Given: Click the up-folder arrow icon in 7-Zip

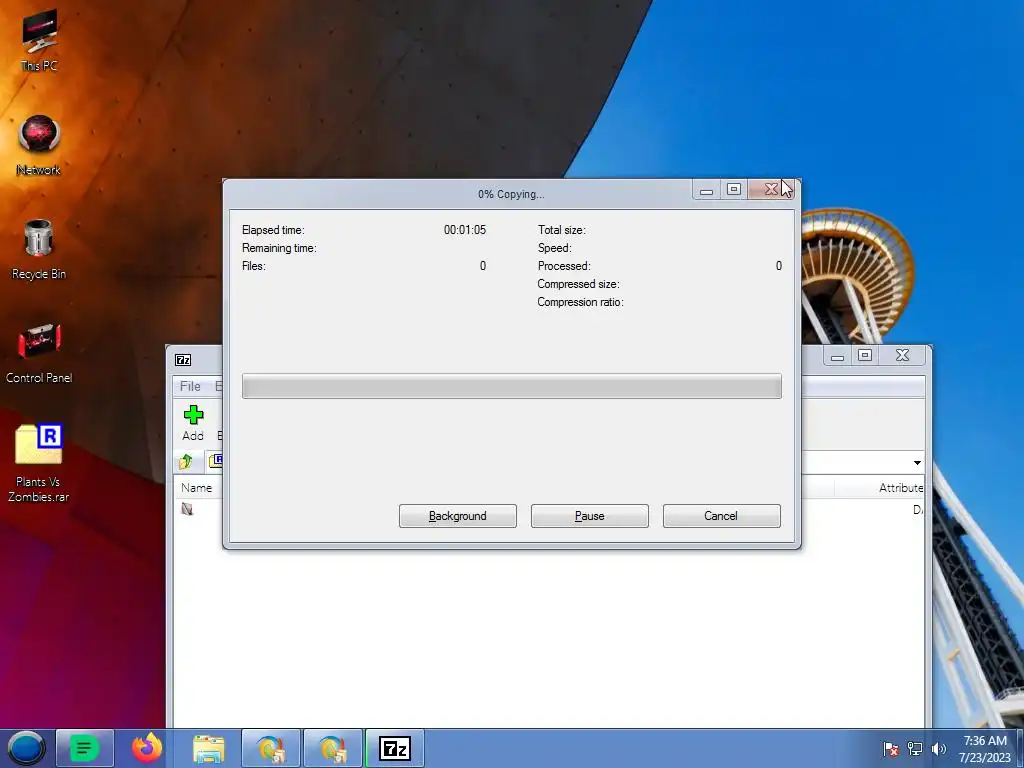Looking at the screenshot, I should (x=185, y=462).
